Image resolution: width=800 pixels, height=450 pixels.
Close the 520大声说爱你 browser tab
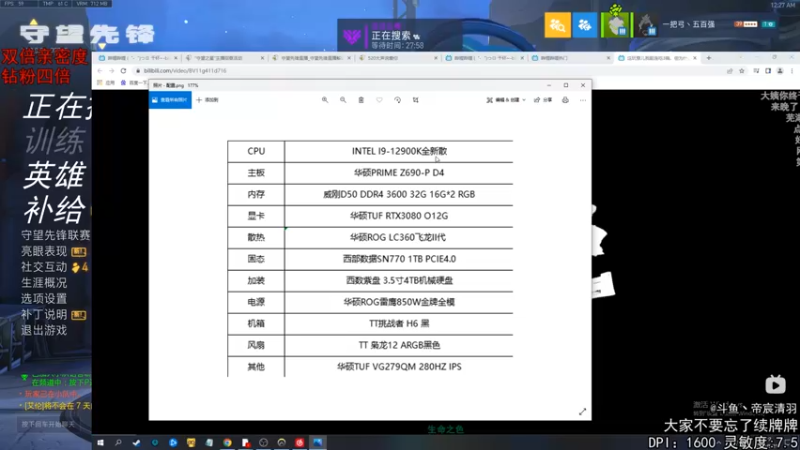pyautogui.click(x=436, y=58)
